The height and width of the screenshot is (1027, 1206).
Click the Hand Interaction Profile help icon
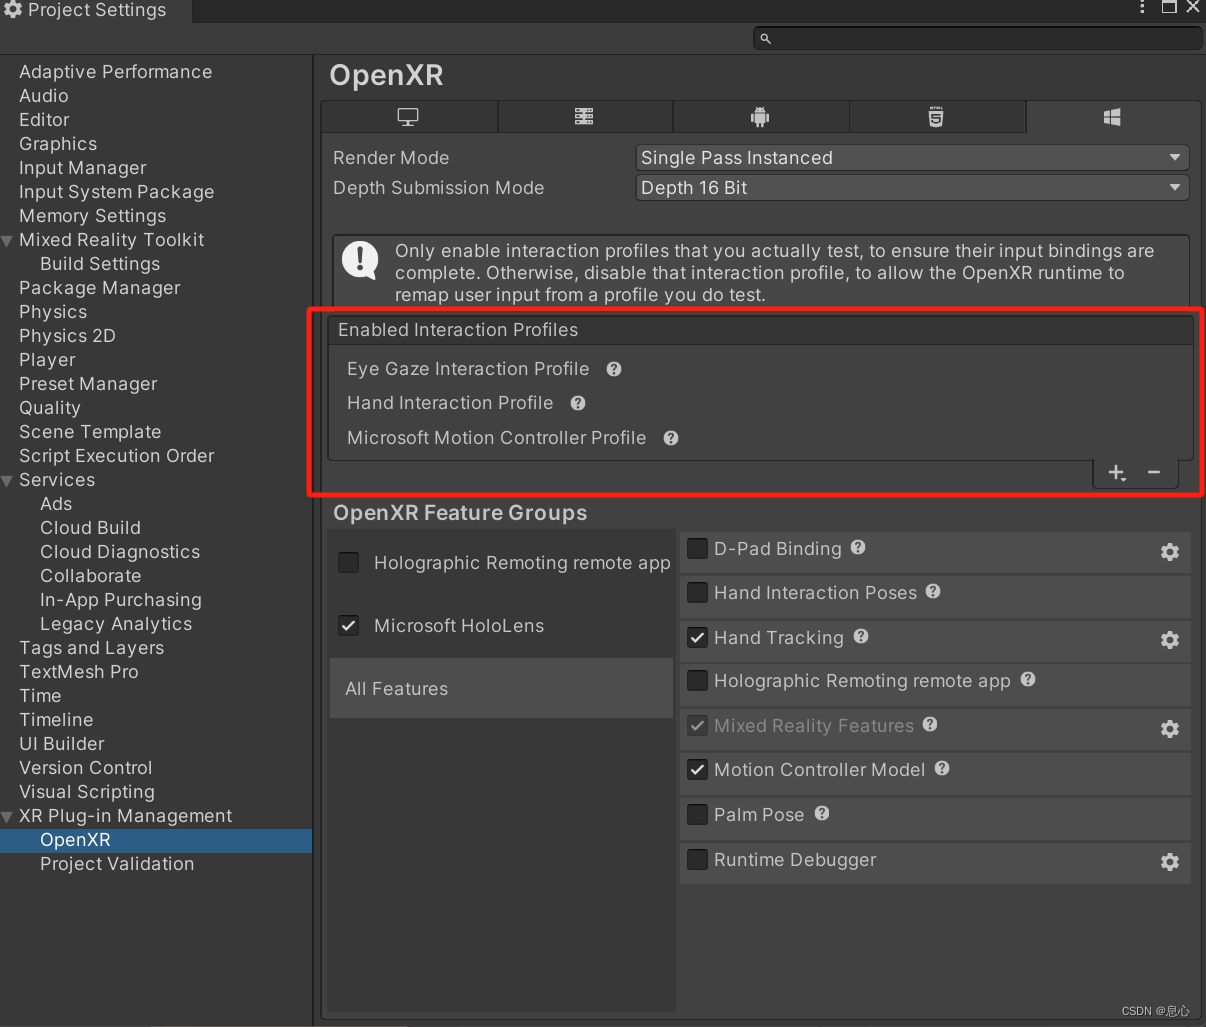pos(577,403)
